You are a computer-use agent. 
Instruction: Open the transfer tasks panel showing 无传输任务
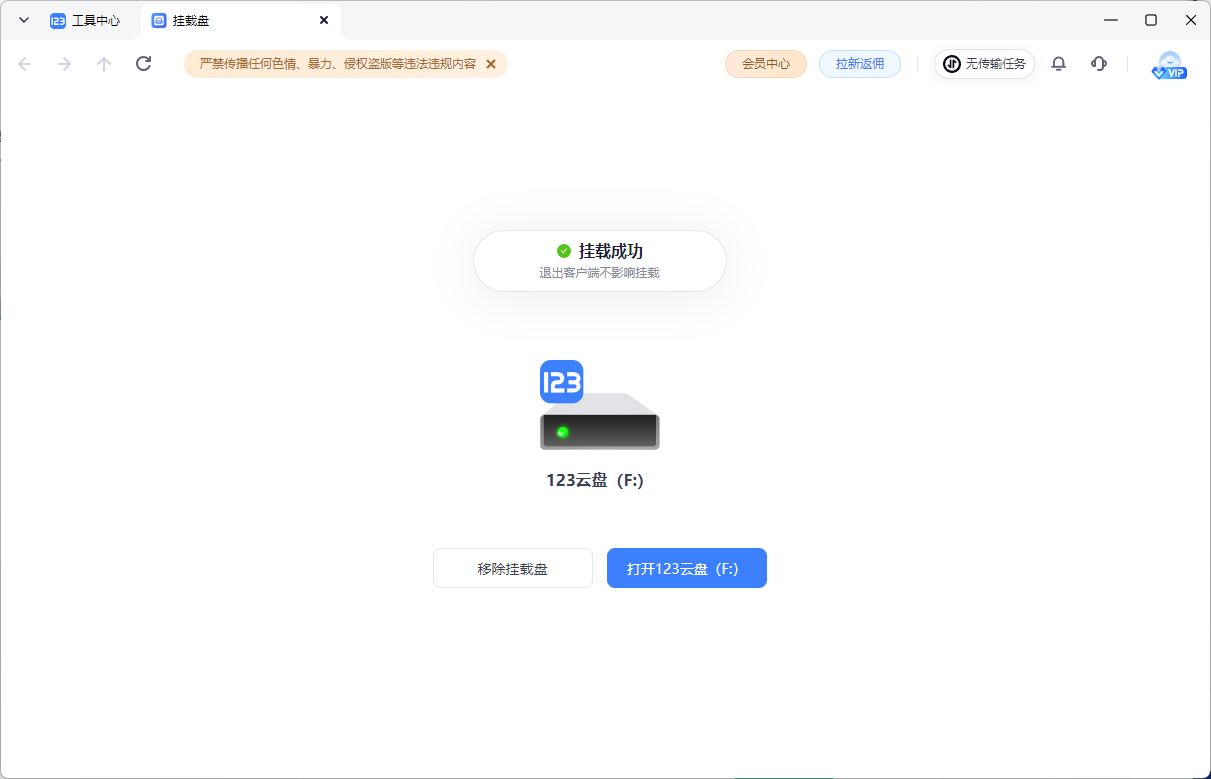pos(984,63)
